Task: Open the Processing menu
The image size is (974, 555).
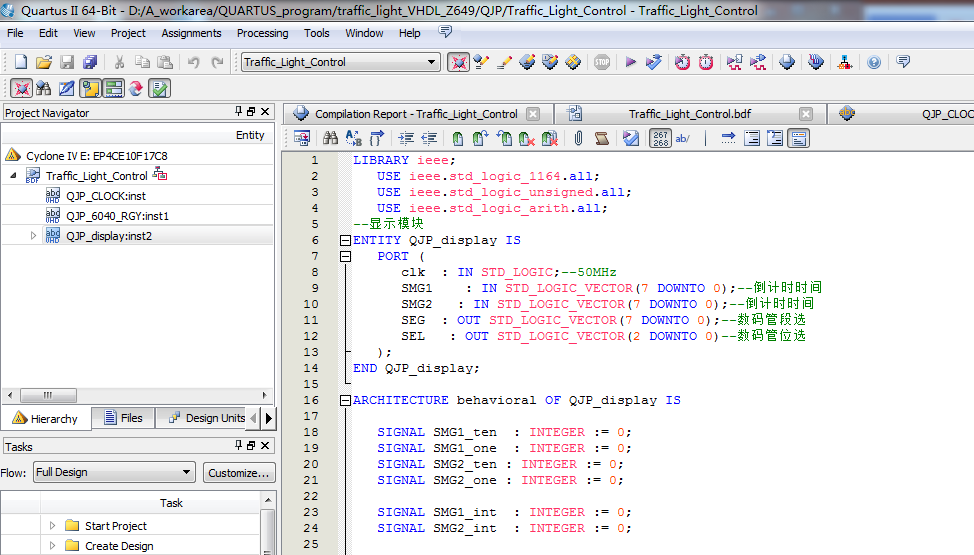Action: coord(262,33)
